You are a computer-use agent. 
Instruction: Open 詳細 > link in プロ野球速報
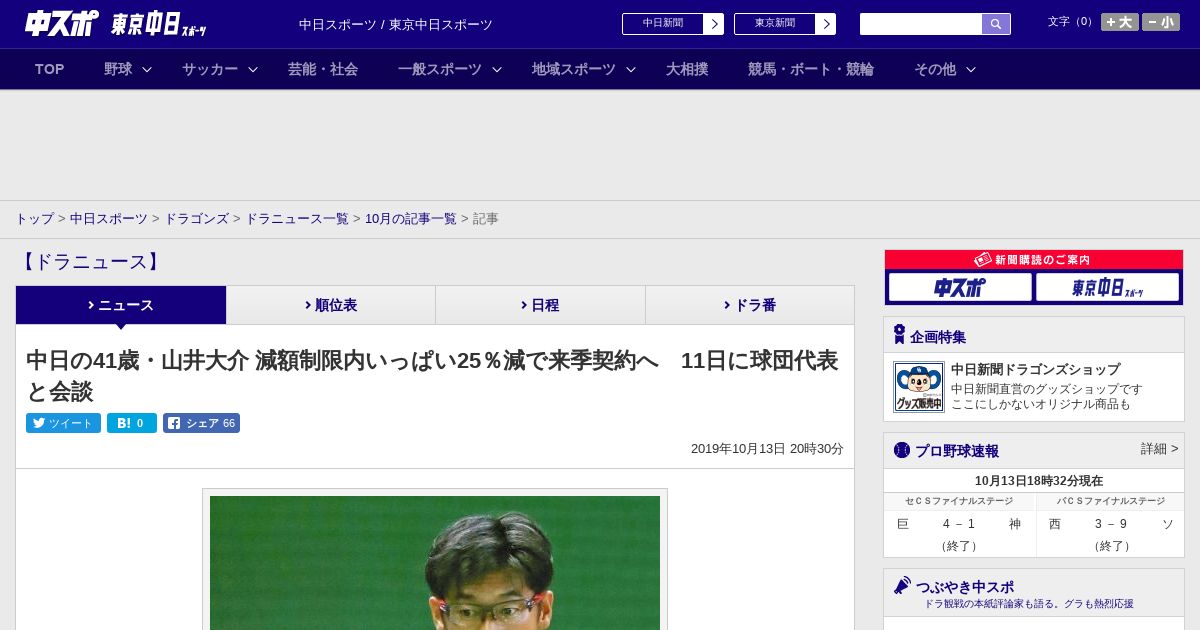[1159, 449]
